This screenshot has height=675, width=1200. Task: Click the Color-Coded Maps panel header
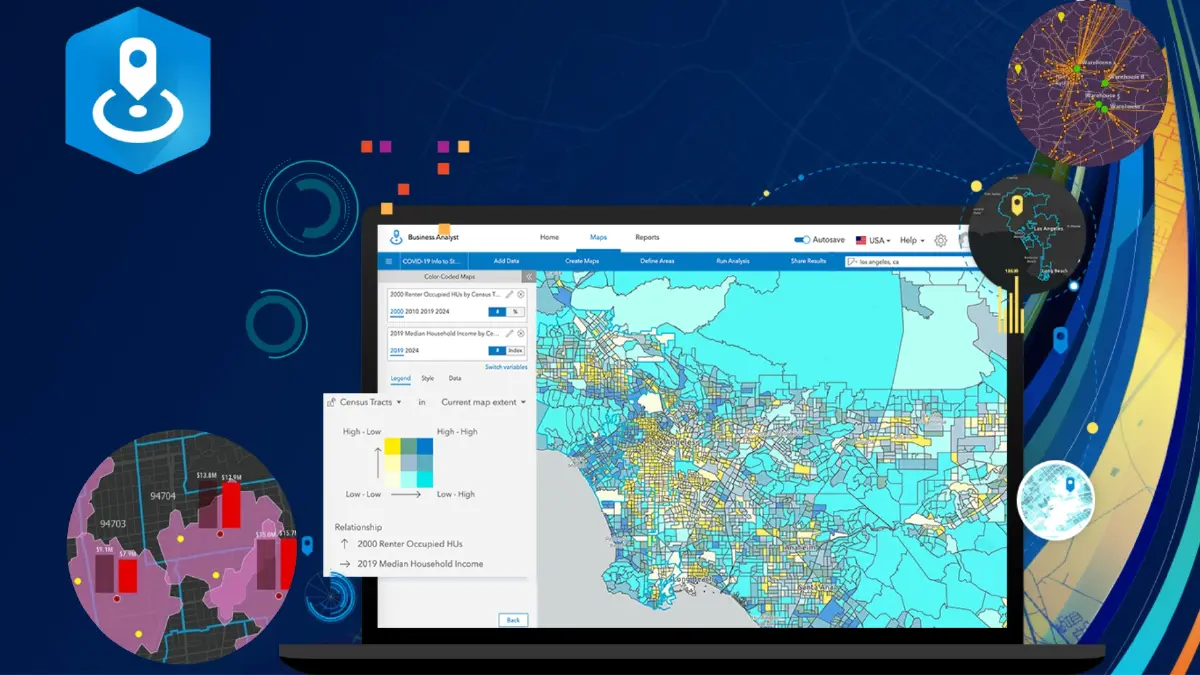449,276
